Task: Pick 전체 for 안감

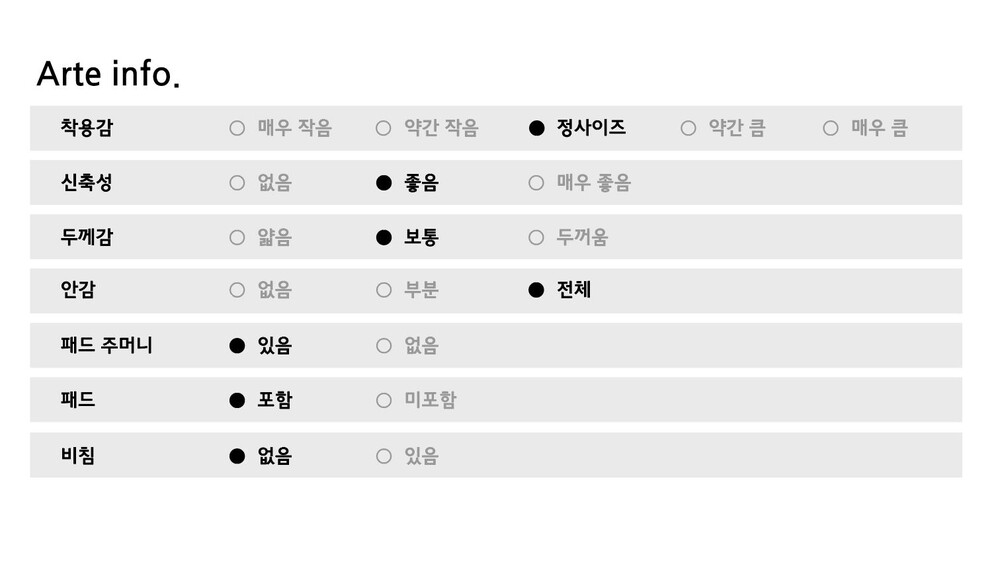Action: click(537, 290)
